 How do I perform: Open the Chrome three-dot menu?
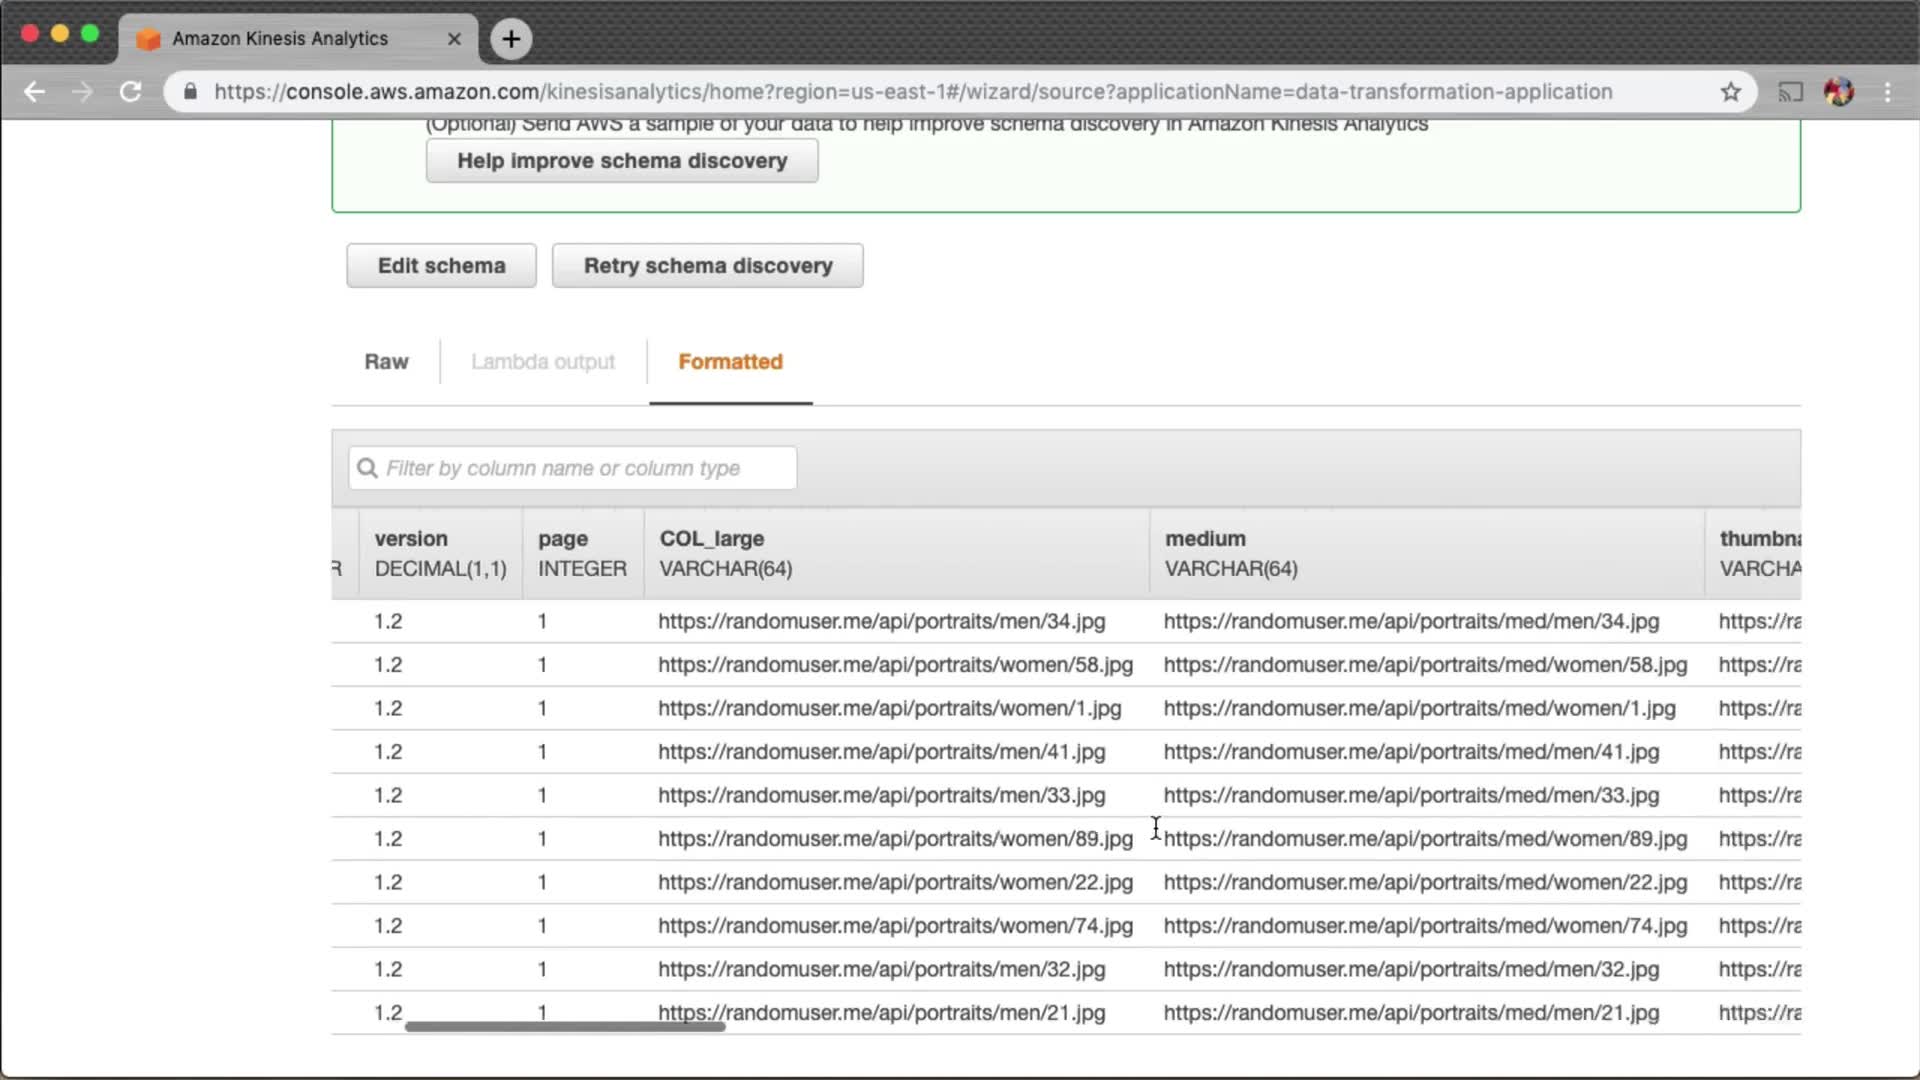point(1888,92)
